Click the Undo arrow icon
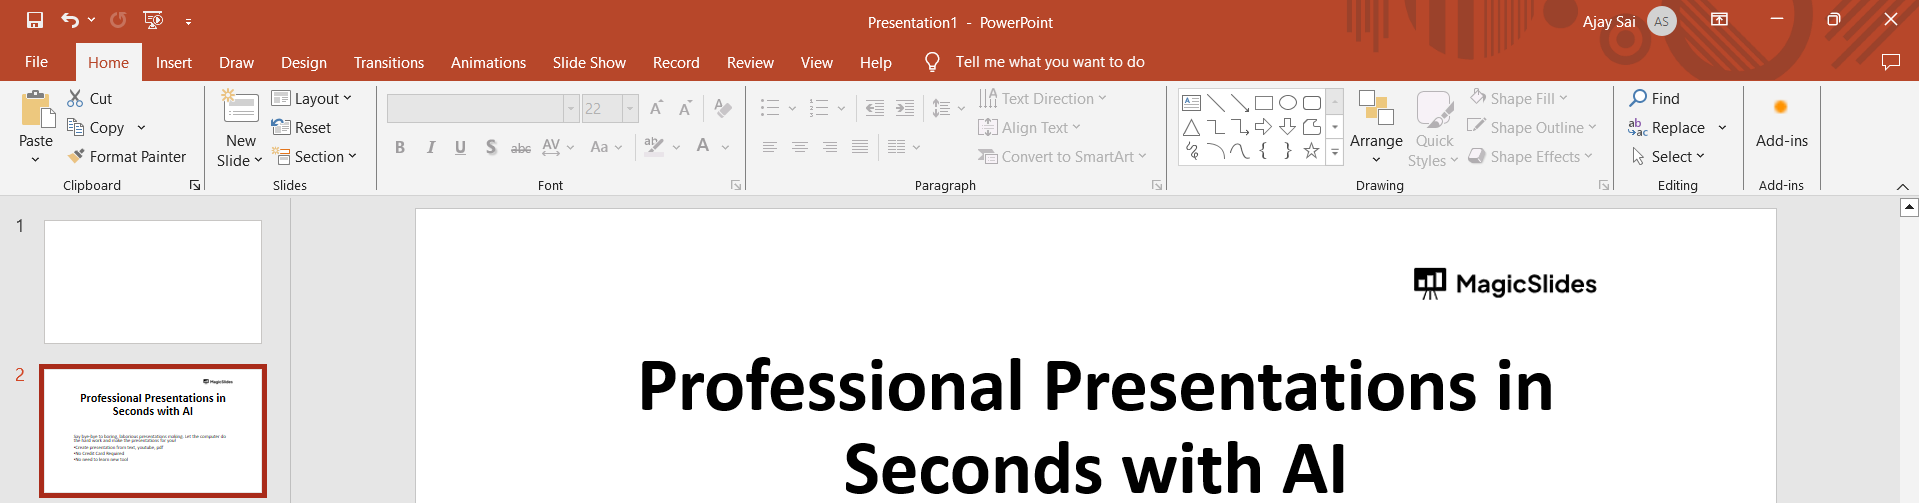Viewport: 1919px width, 503px height. [x=70, y=20]
